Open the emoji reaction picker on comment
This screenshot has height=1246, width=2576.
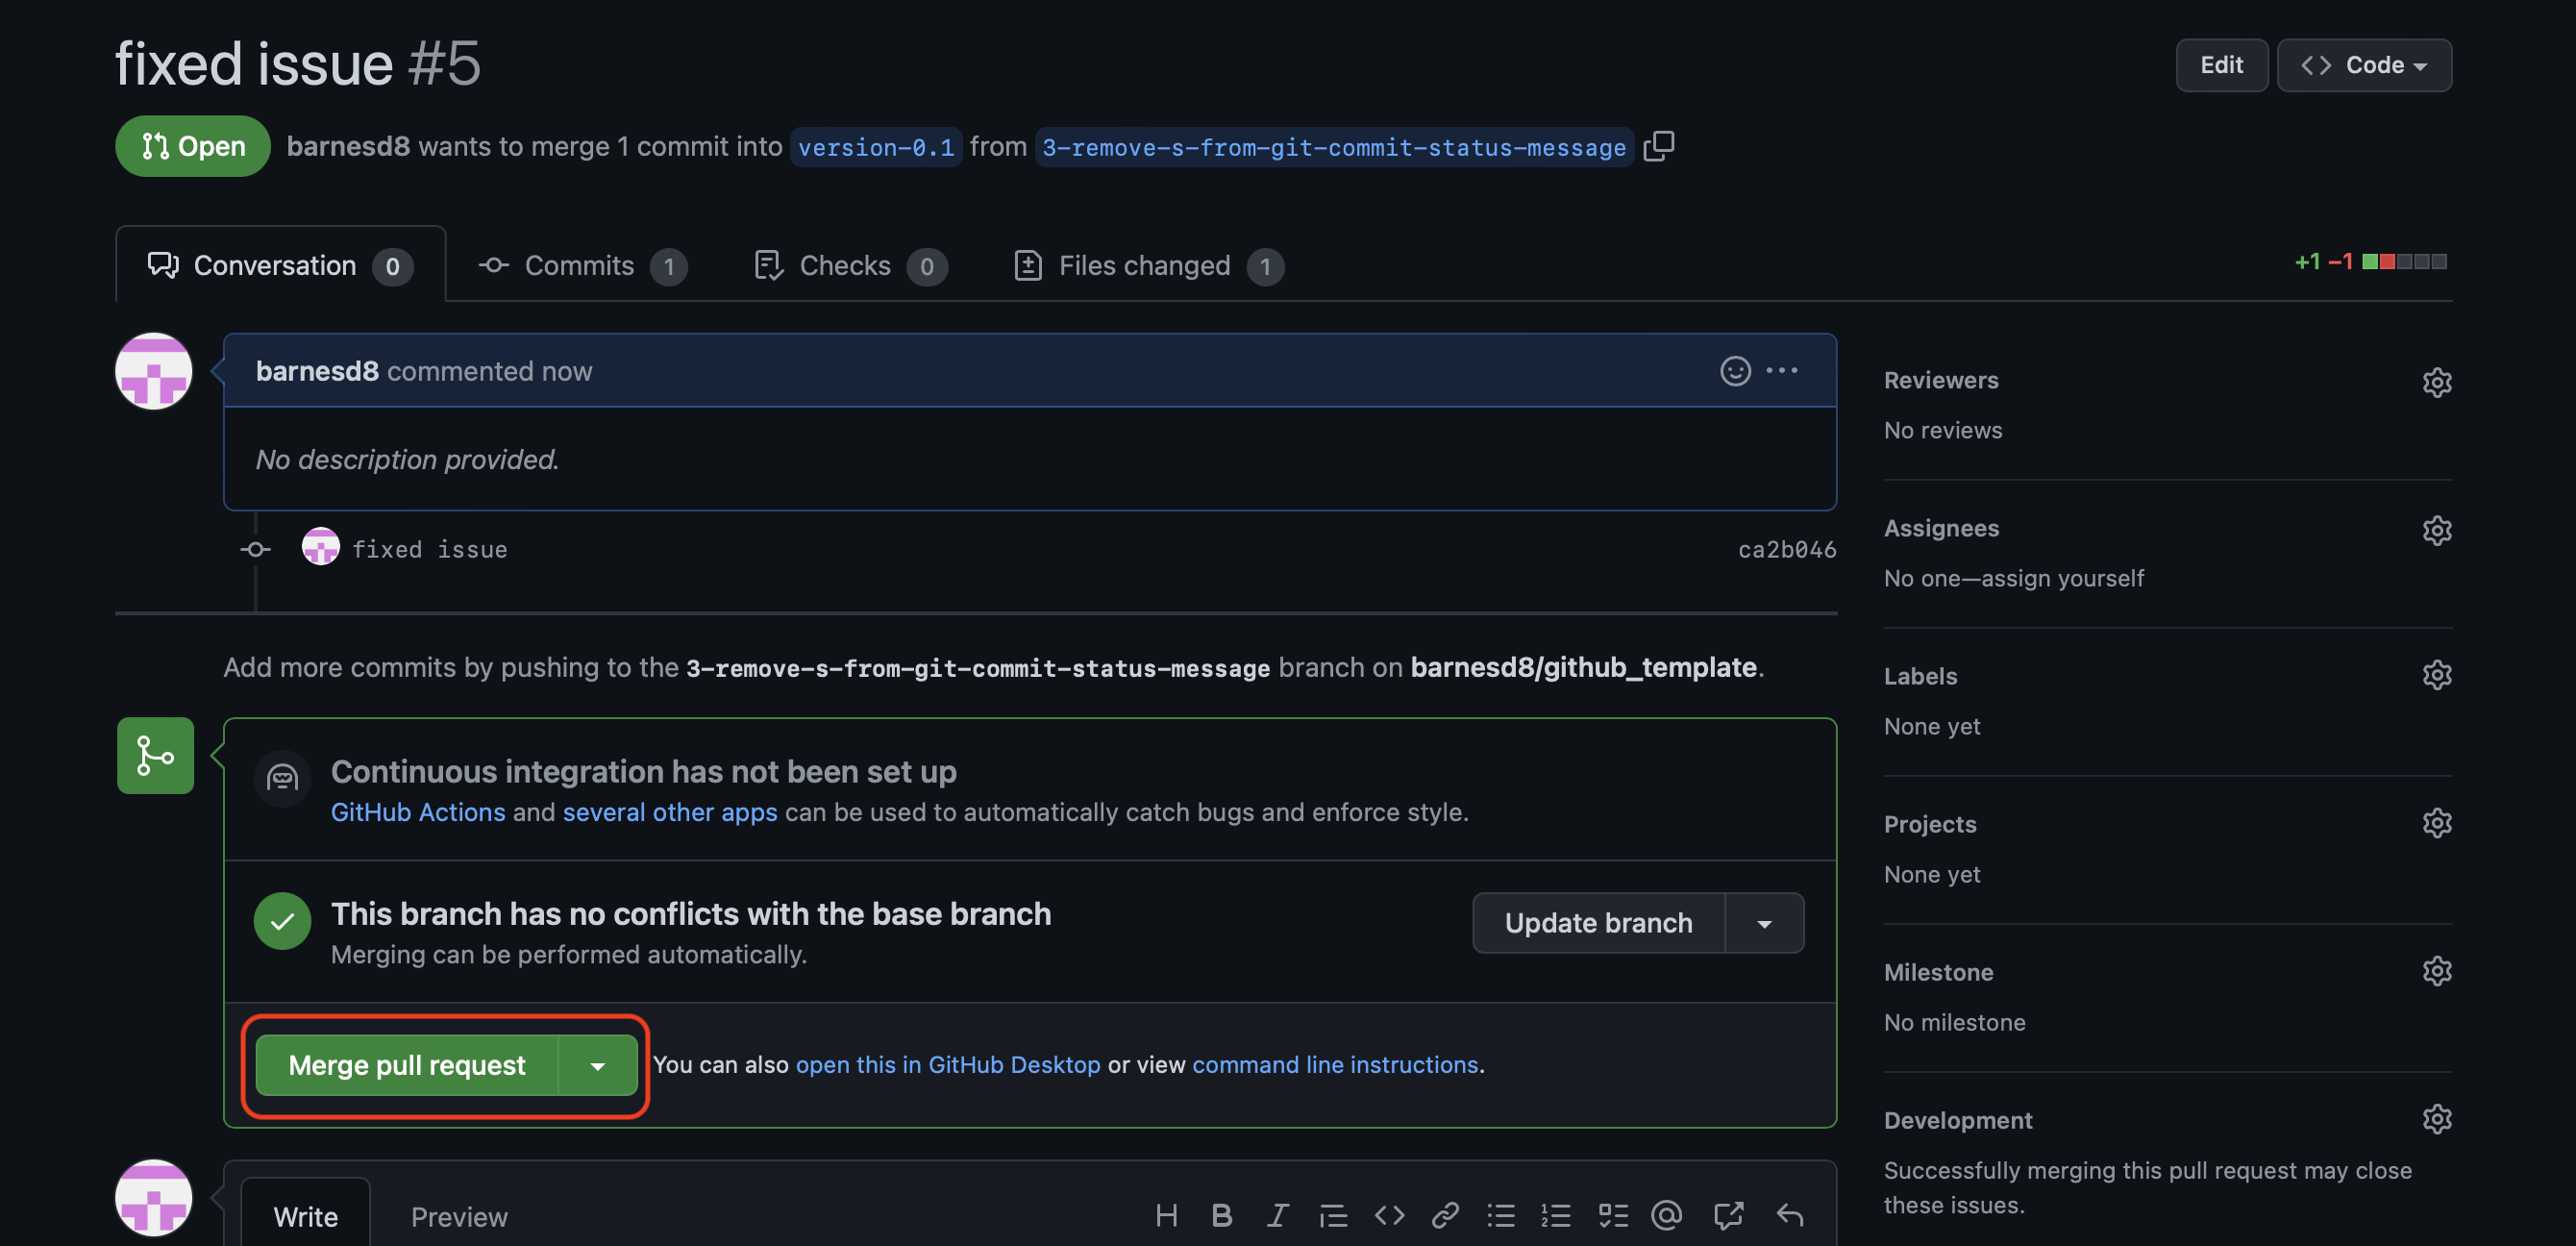pyautogui.click(x=1735, y=371)
